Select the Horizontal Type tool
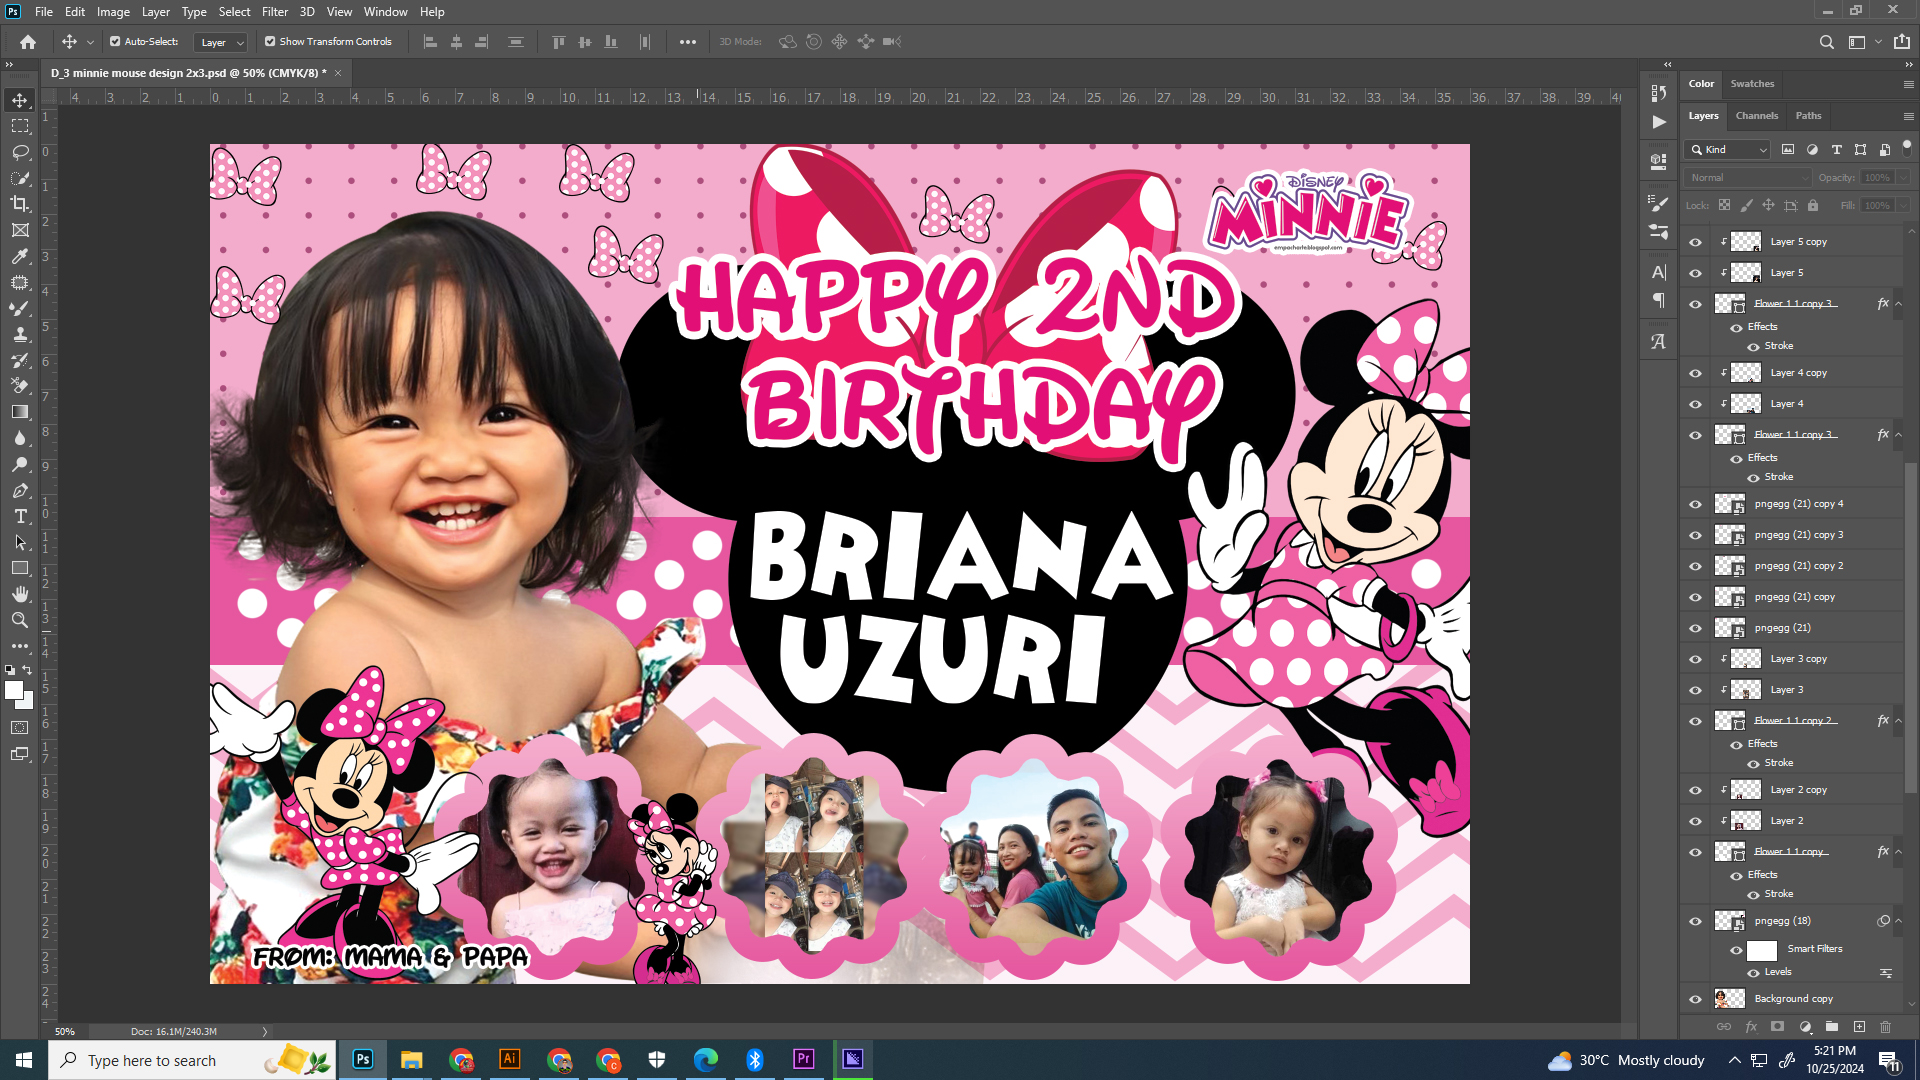The height and width of the screenshot is (1080, 1920). click(x=20, y=516)
